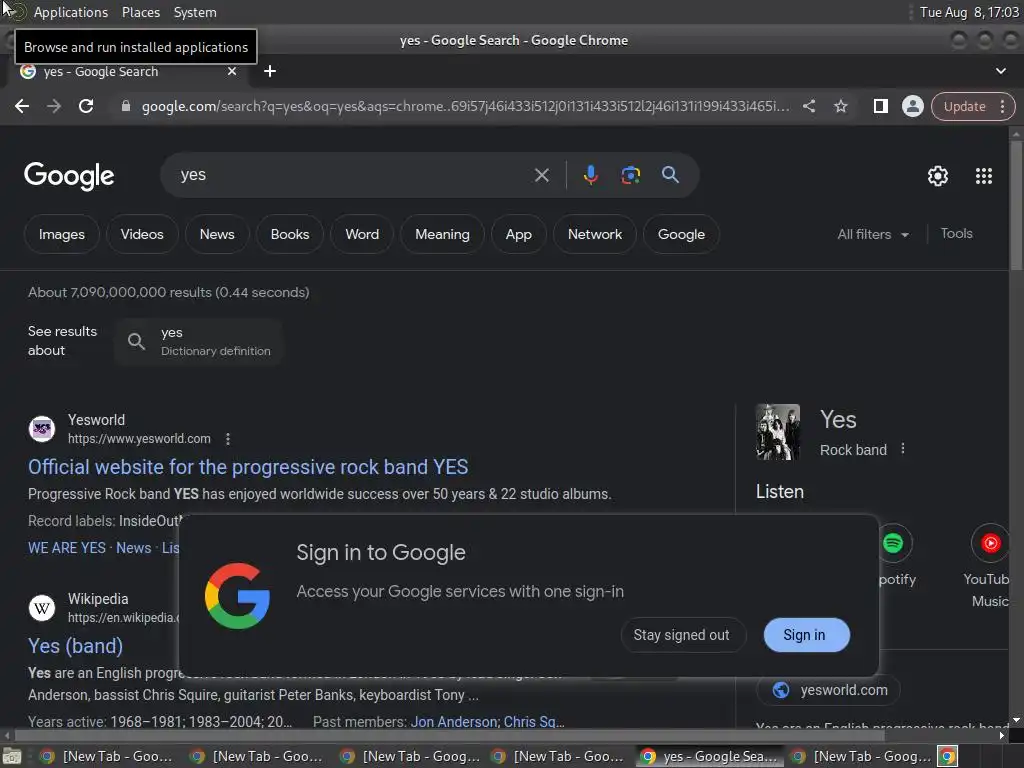Filter results by Videos
1024x768 pixels.
pos(142,234)
